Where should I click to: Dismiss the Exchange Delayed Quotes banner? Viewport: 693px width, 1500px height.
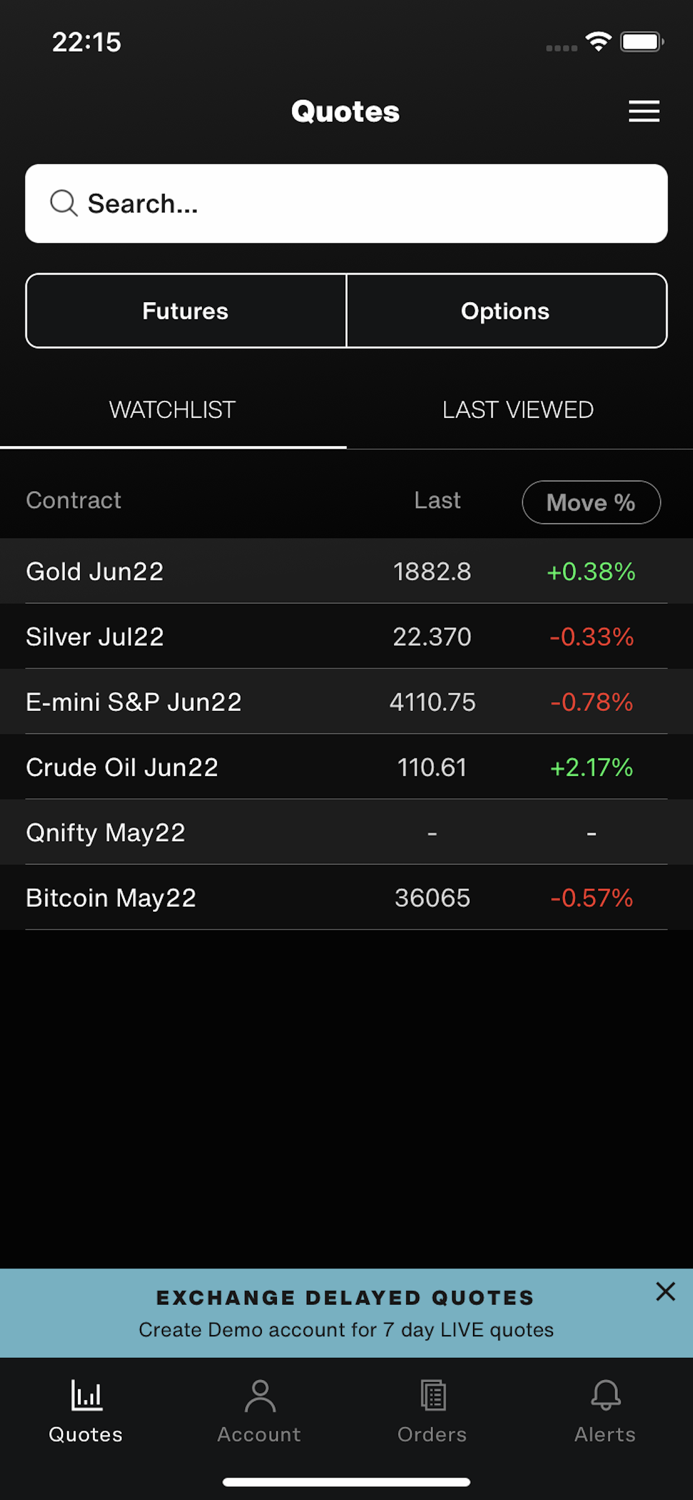[x=665, y=1292]
